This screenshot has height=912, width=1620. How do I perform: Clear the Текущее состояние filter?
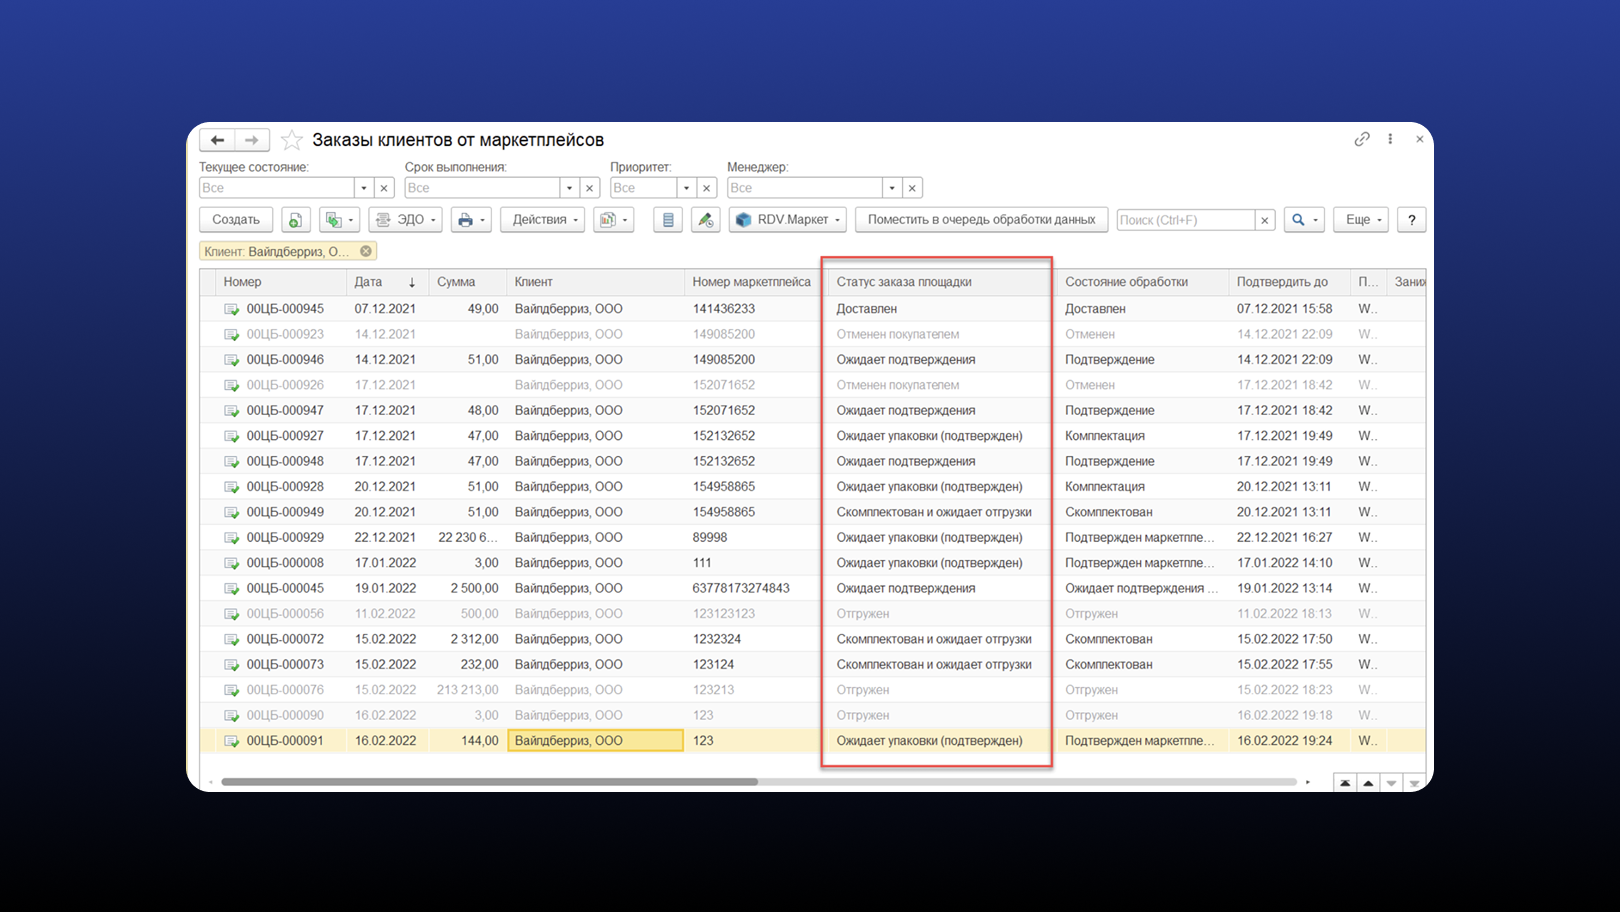[384, 188]
